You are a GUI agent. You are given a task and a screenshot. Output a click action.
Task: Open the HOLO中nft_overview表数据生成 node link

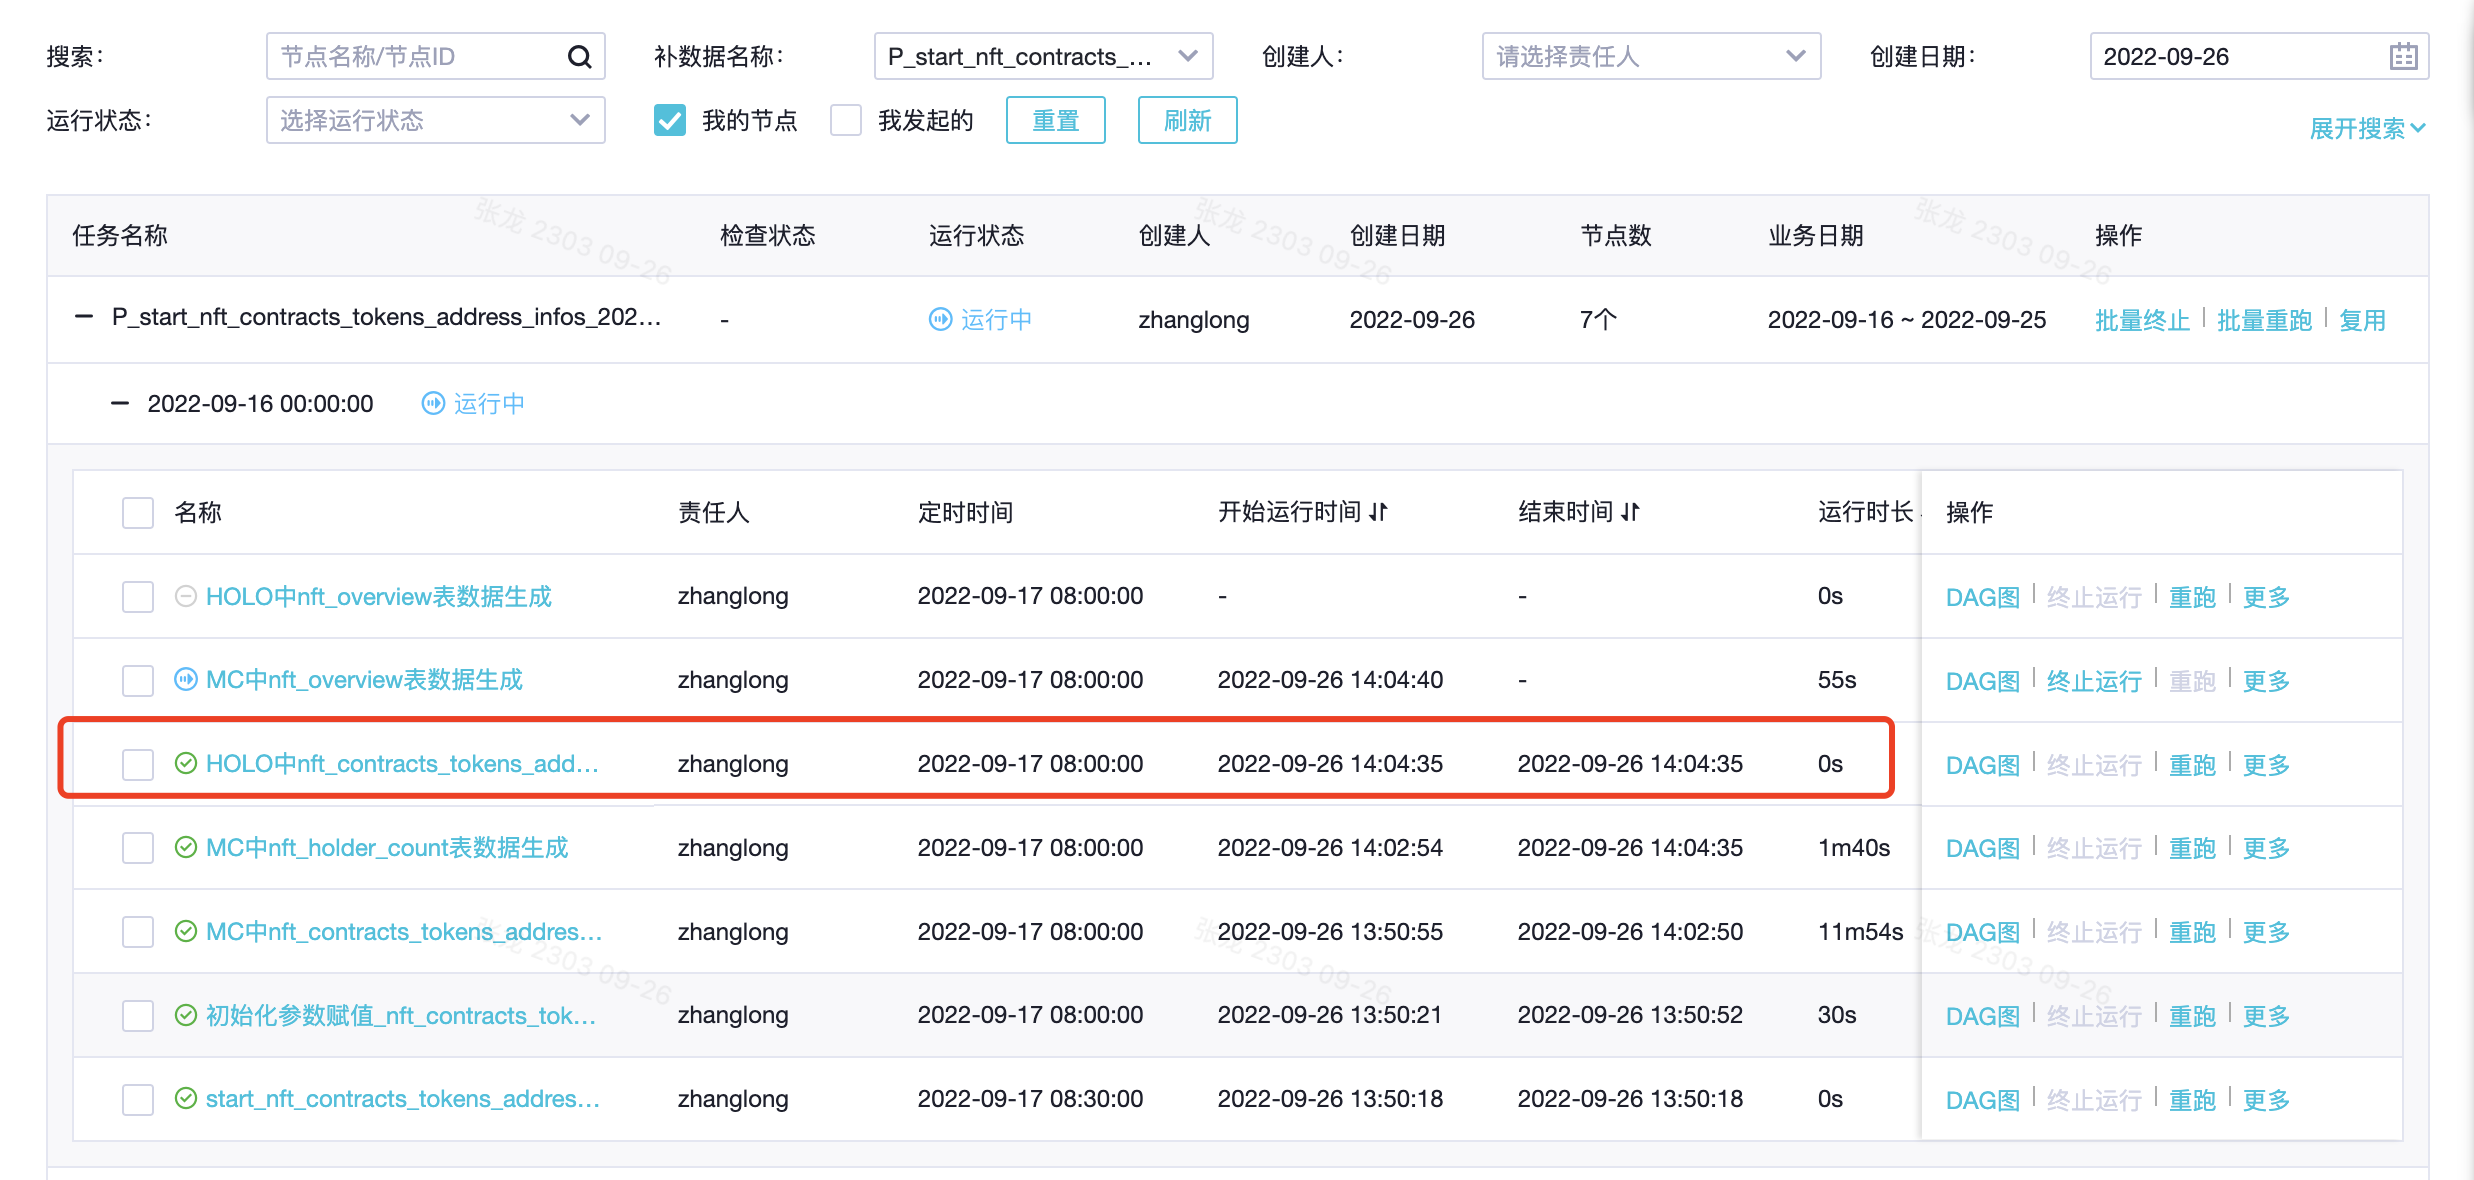[x=379, y=596]
